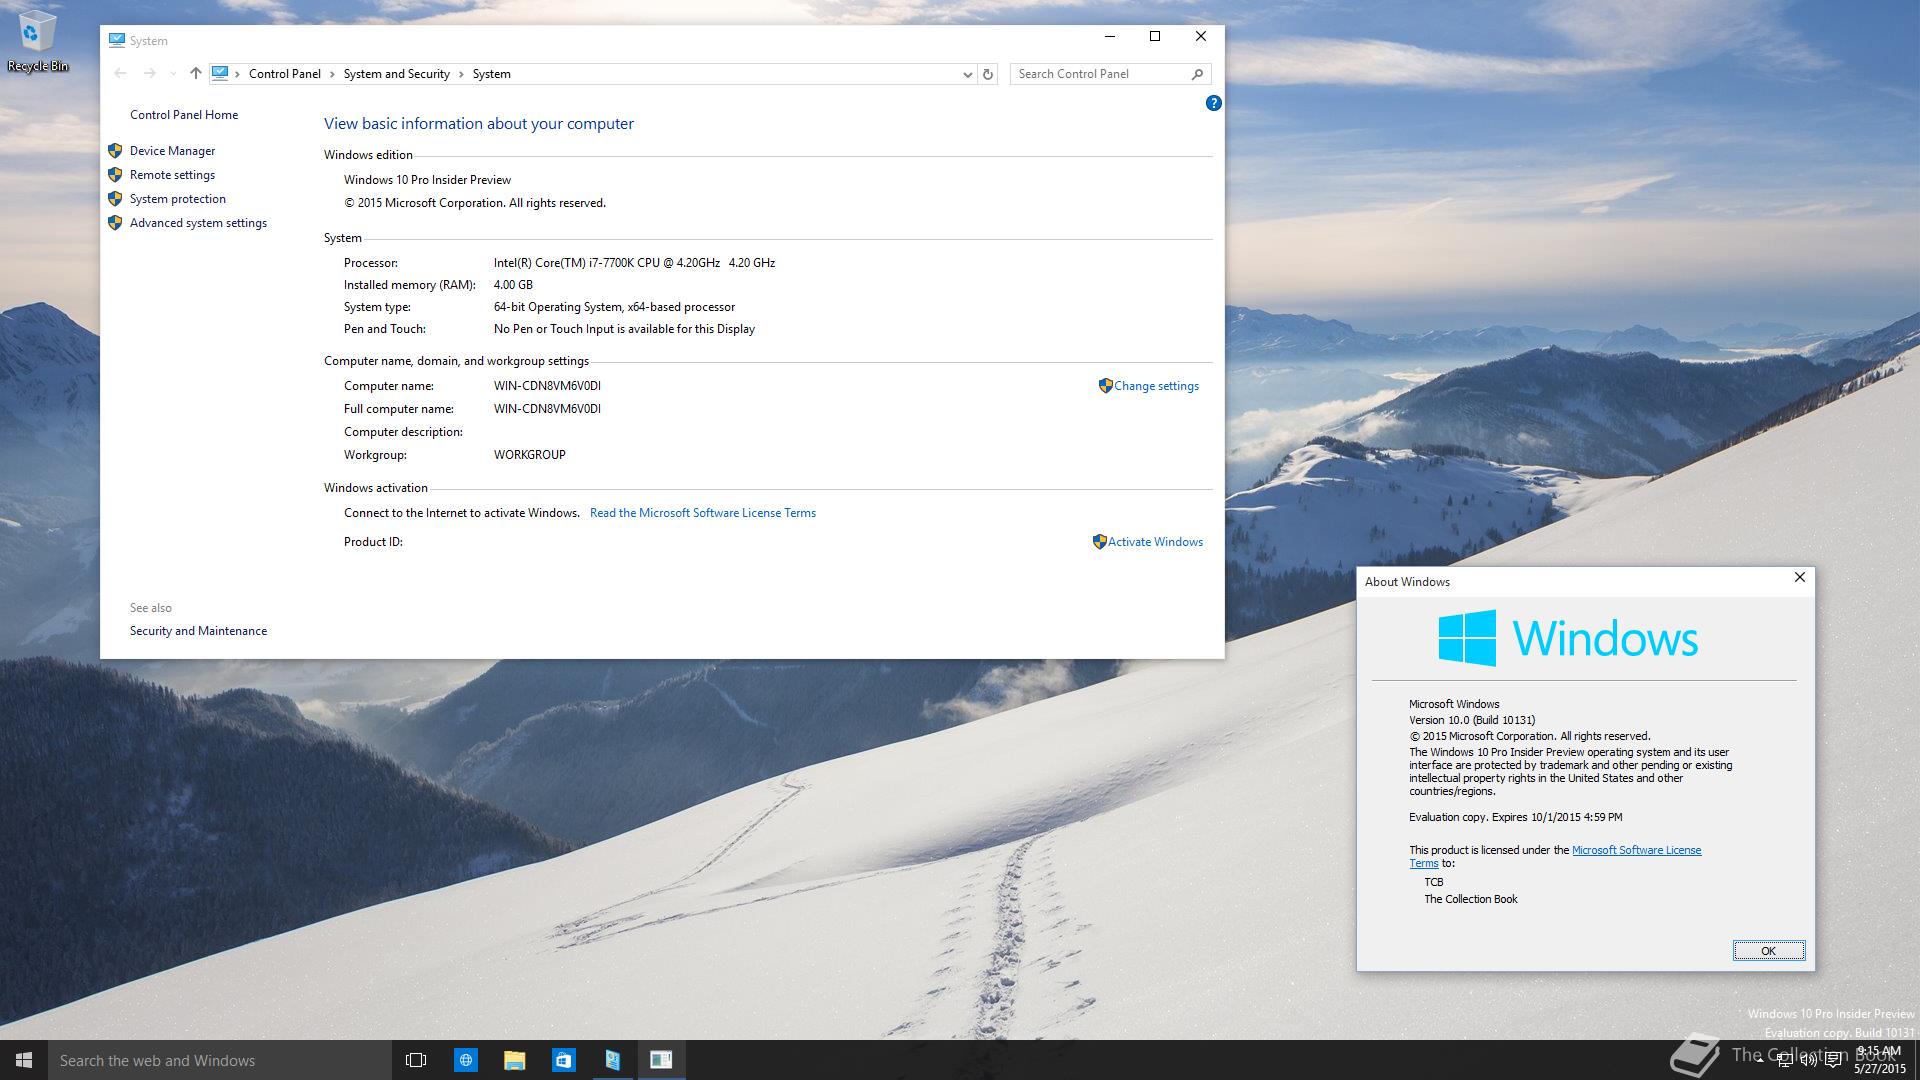Maximize the System window
This screenshot has height=1080, width=1920.
1155,37
